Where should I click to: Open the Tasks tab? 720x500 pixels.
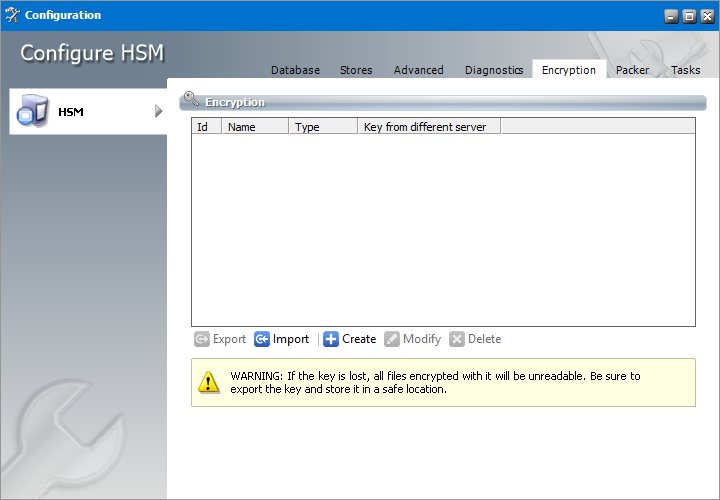[685, 70]
